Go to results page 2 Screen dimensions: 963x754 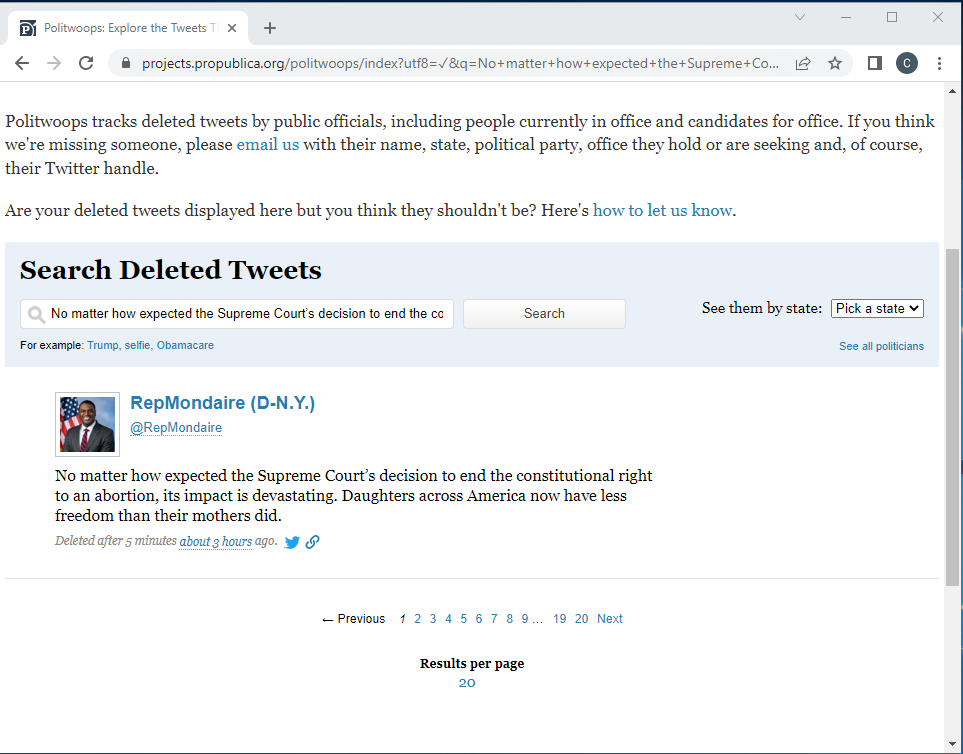pos(418,619)
